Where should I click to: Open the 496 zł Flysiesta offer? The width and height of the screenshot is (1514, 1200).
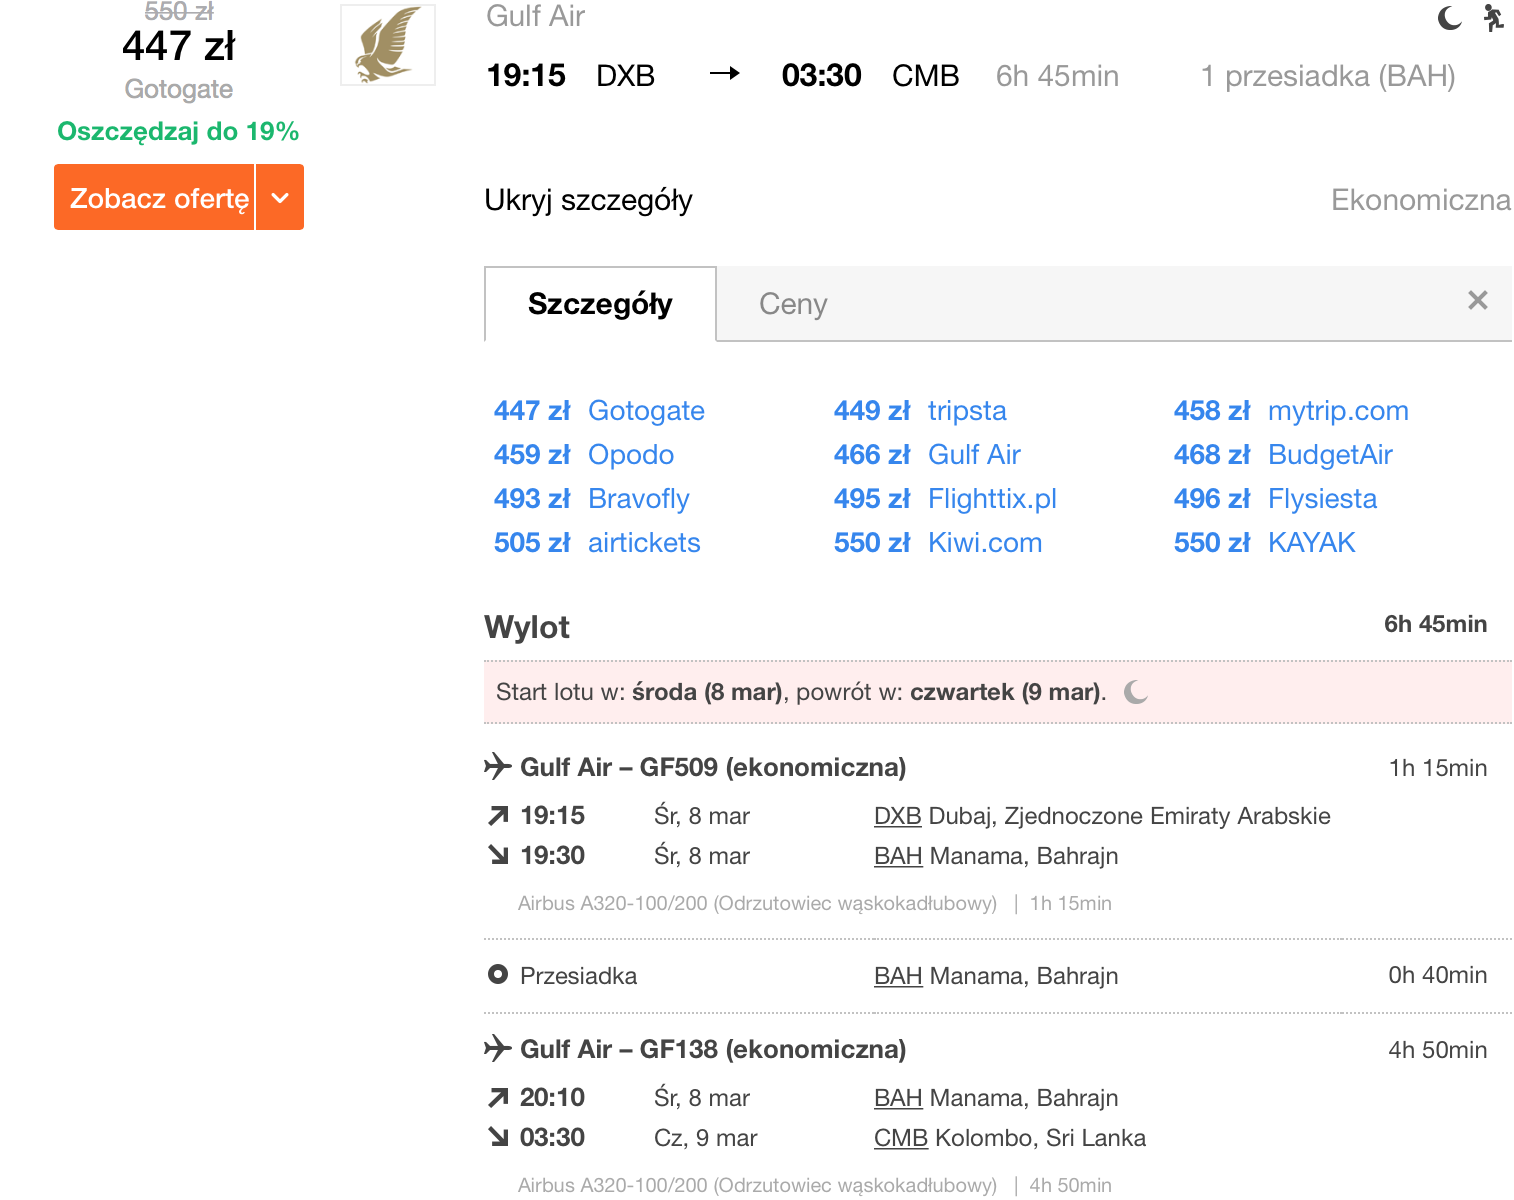pos(1275,499)
